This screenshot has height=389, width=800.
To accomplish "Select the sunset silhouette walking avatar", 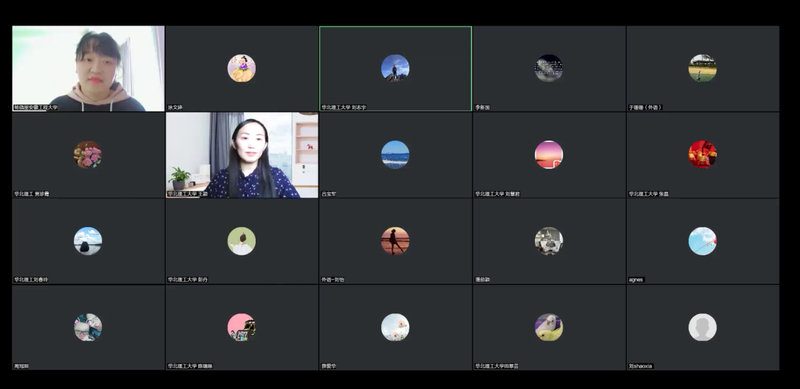I will tap(395, 241).
